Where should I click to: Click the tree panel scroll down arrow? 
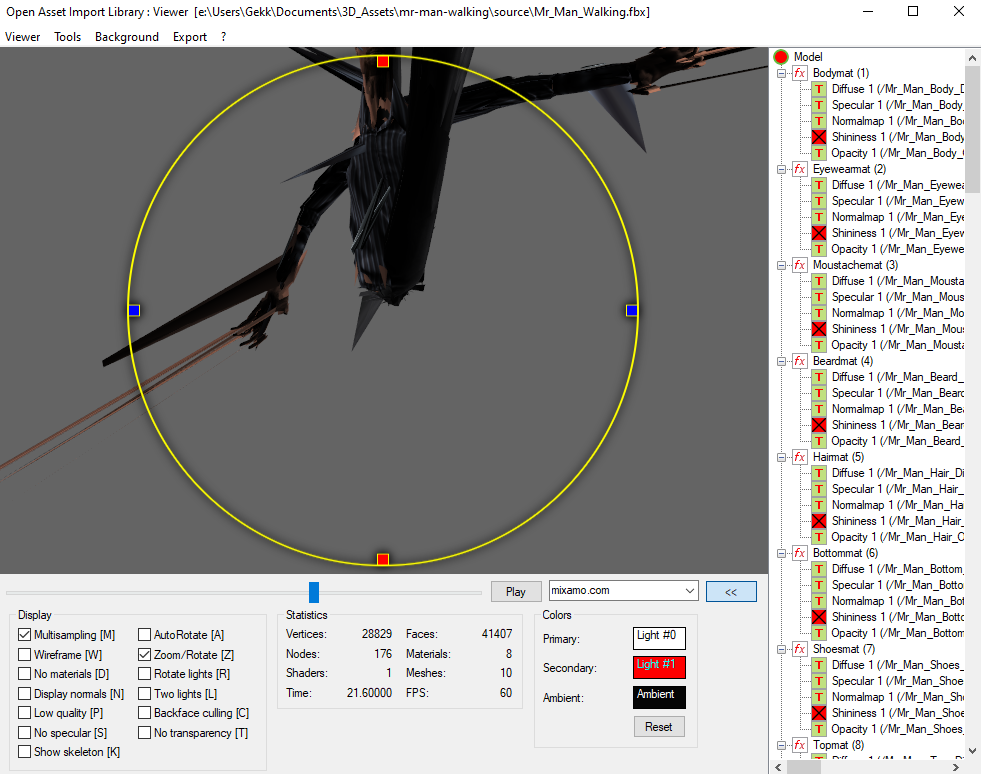[x=972, y=750]
